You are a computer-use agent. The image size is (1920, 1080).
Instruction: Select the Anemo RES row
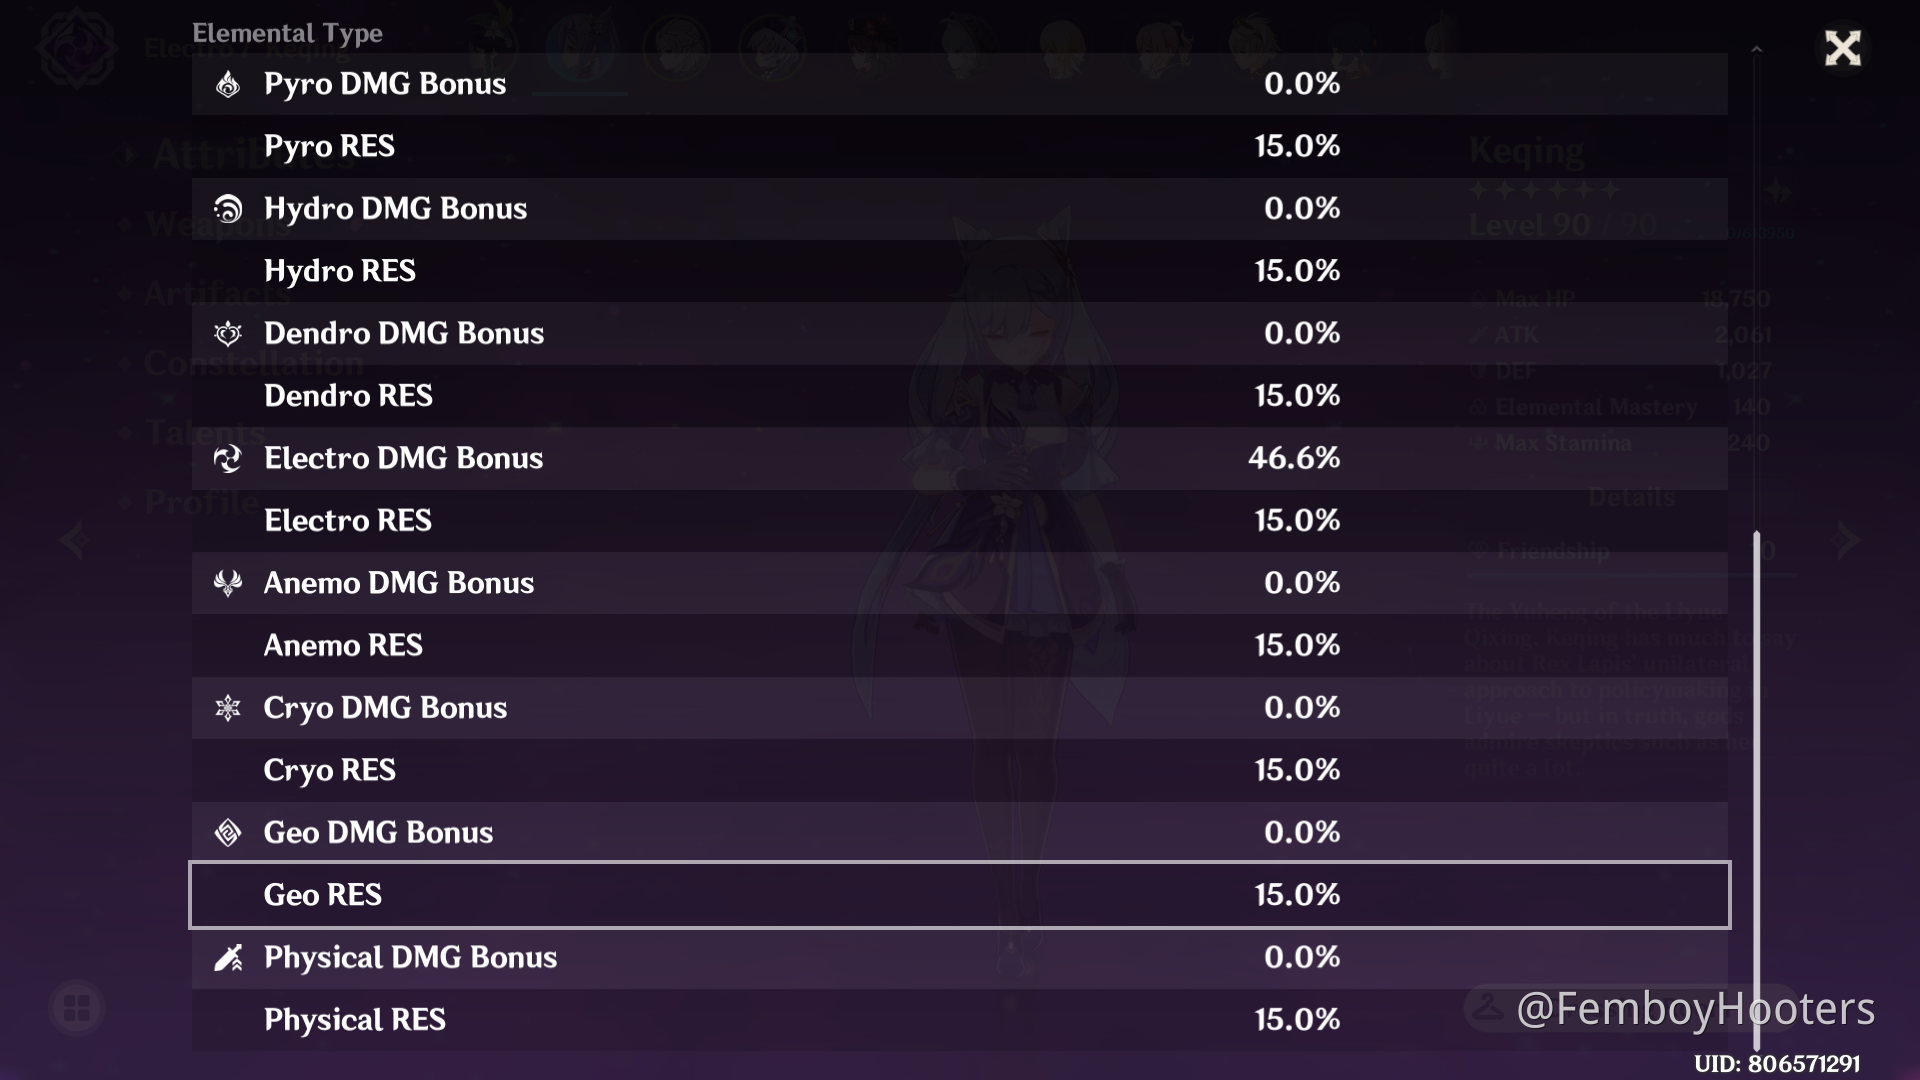[958, 646]
